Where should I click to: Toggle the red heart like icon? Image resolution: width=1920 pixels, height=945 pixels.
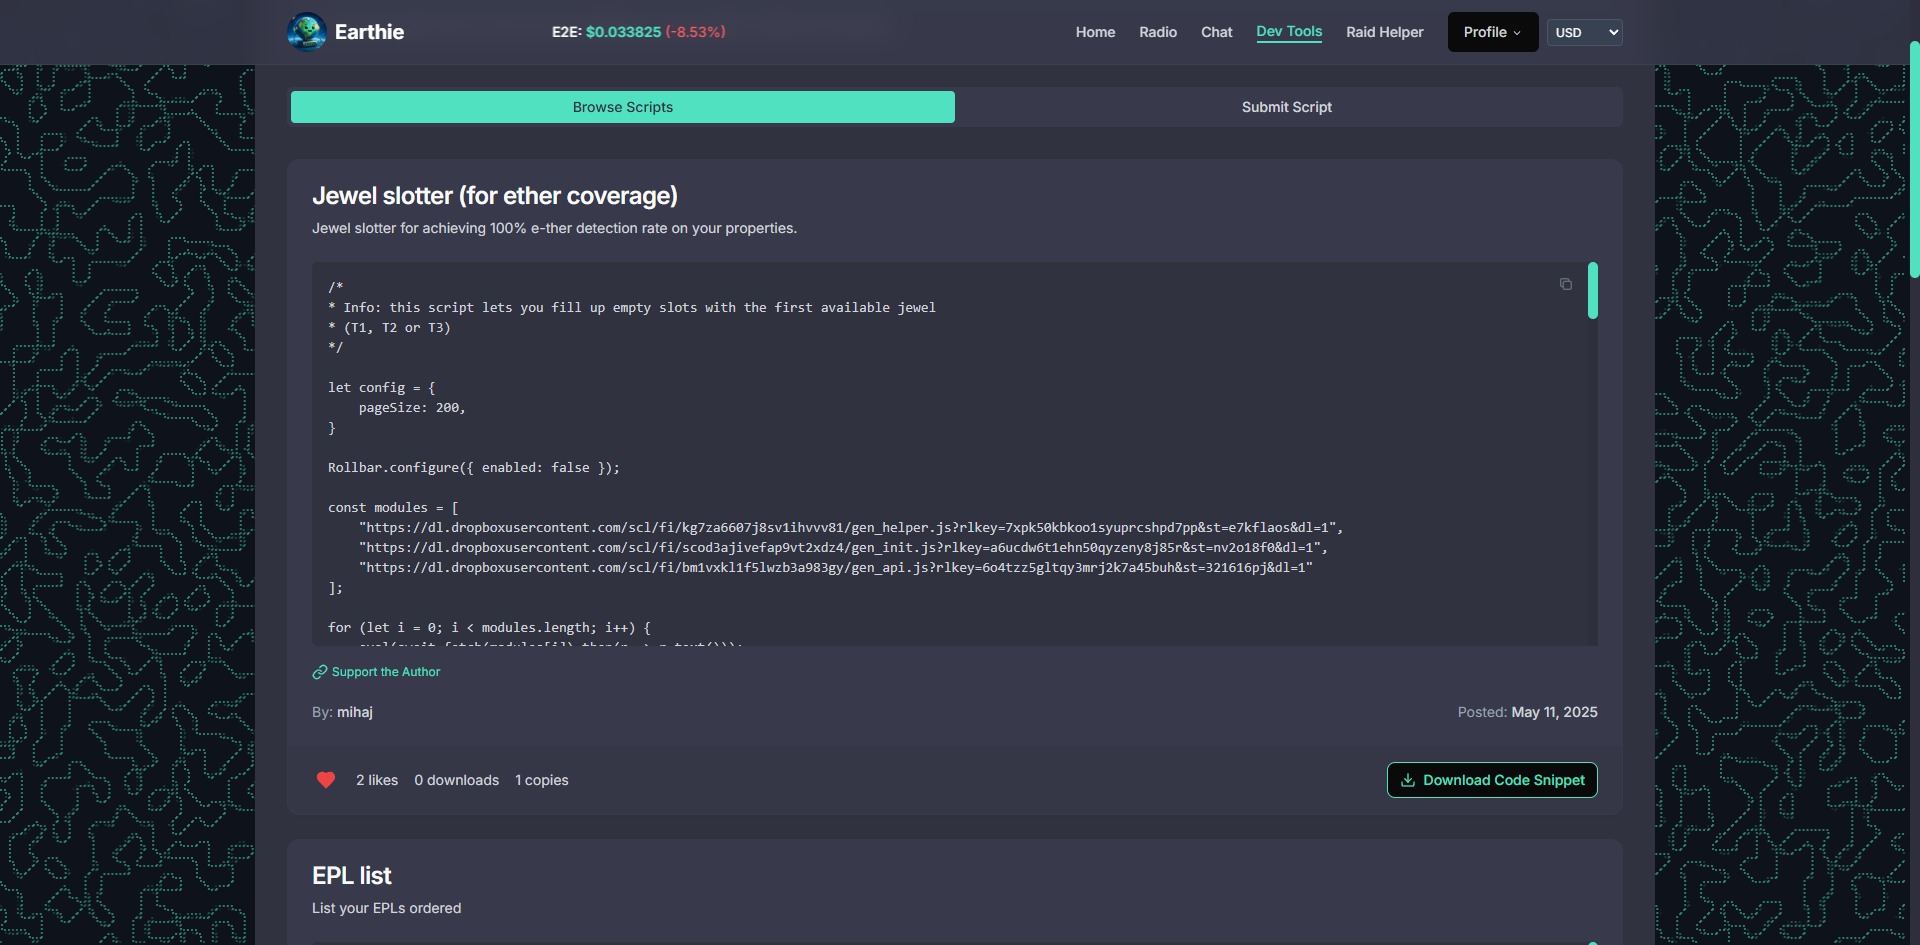coord(326,780)
